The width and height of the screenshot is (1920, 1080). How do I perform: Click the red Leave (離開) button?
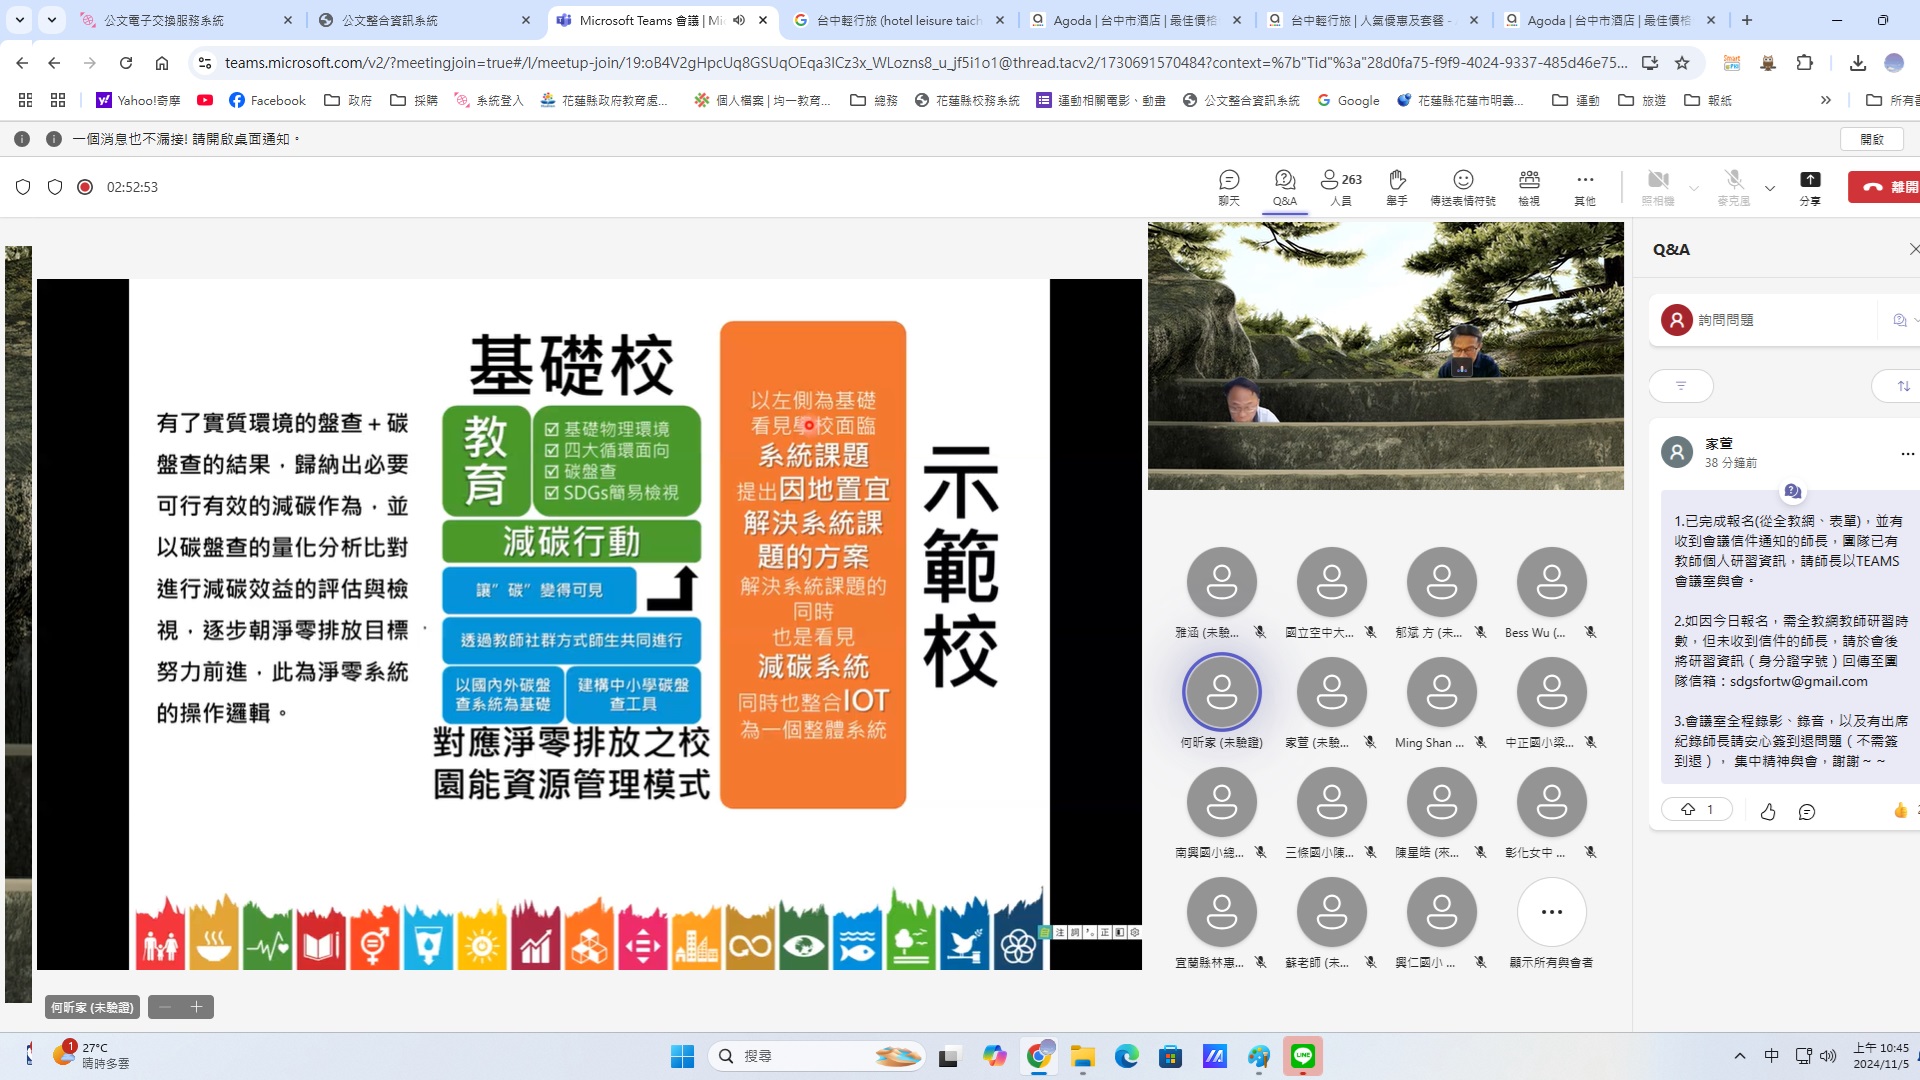pyautogui.click(x=1886, y=187)
